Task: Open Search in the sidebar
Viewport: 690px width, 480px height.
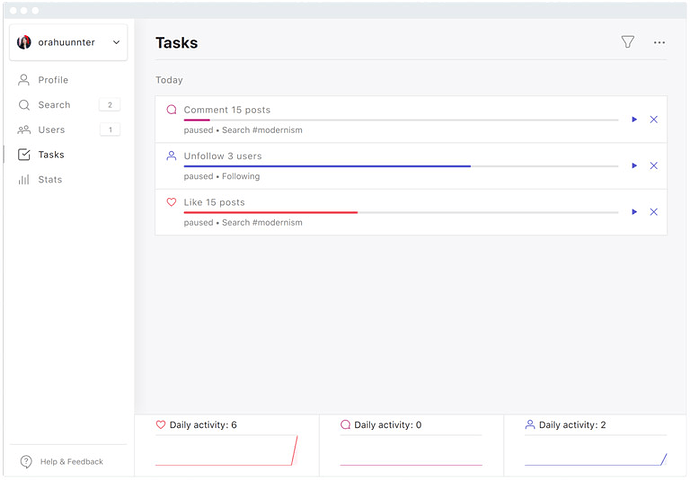Action: [54, 105]
